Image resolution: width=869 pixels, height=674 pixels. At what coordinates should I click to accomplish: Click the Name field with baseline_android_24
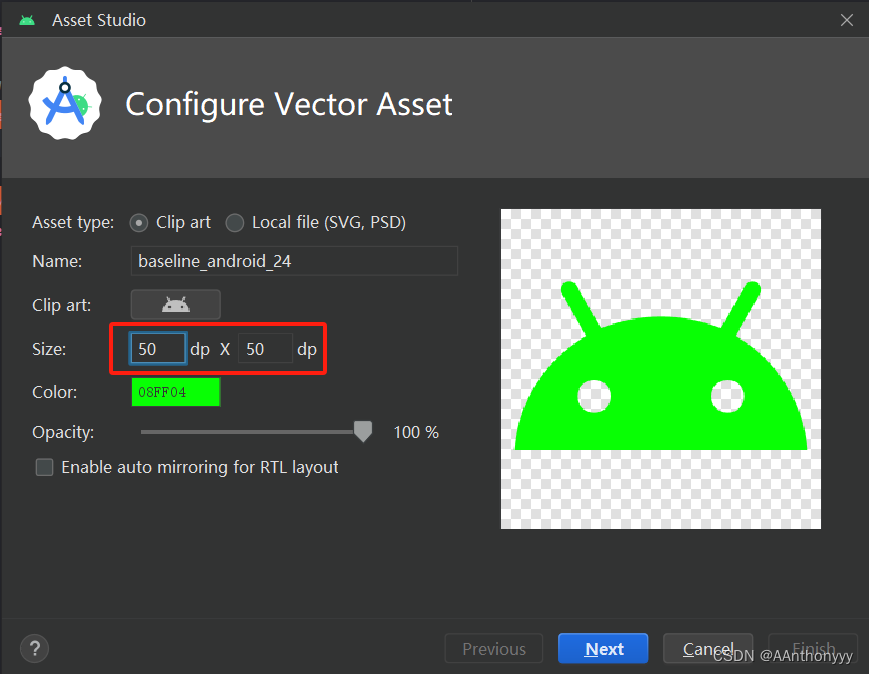tap(294, 261)
